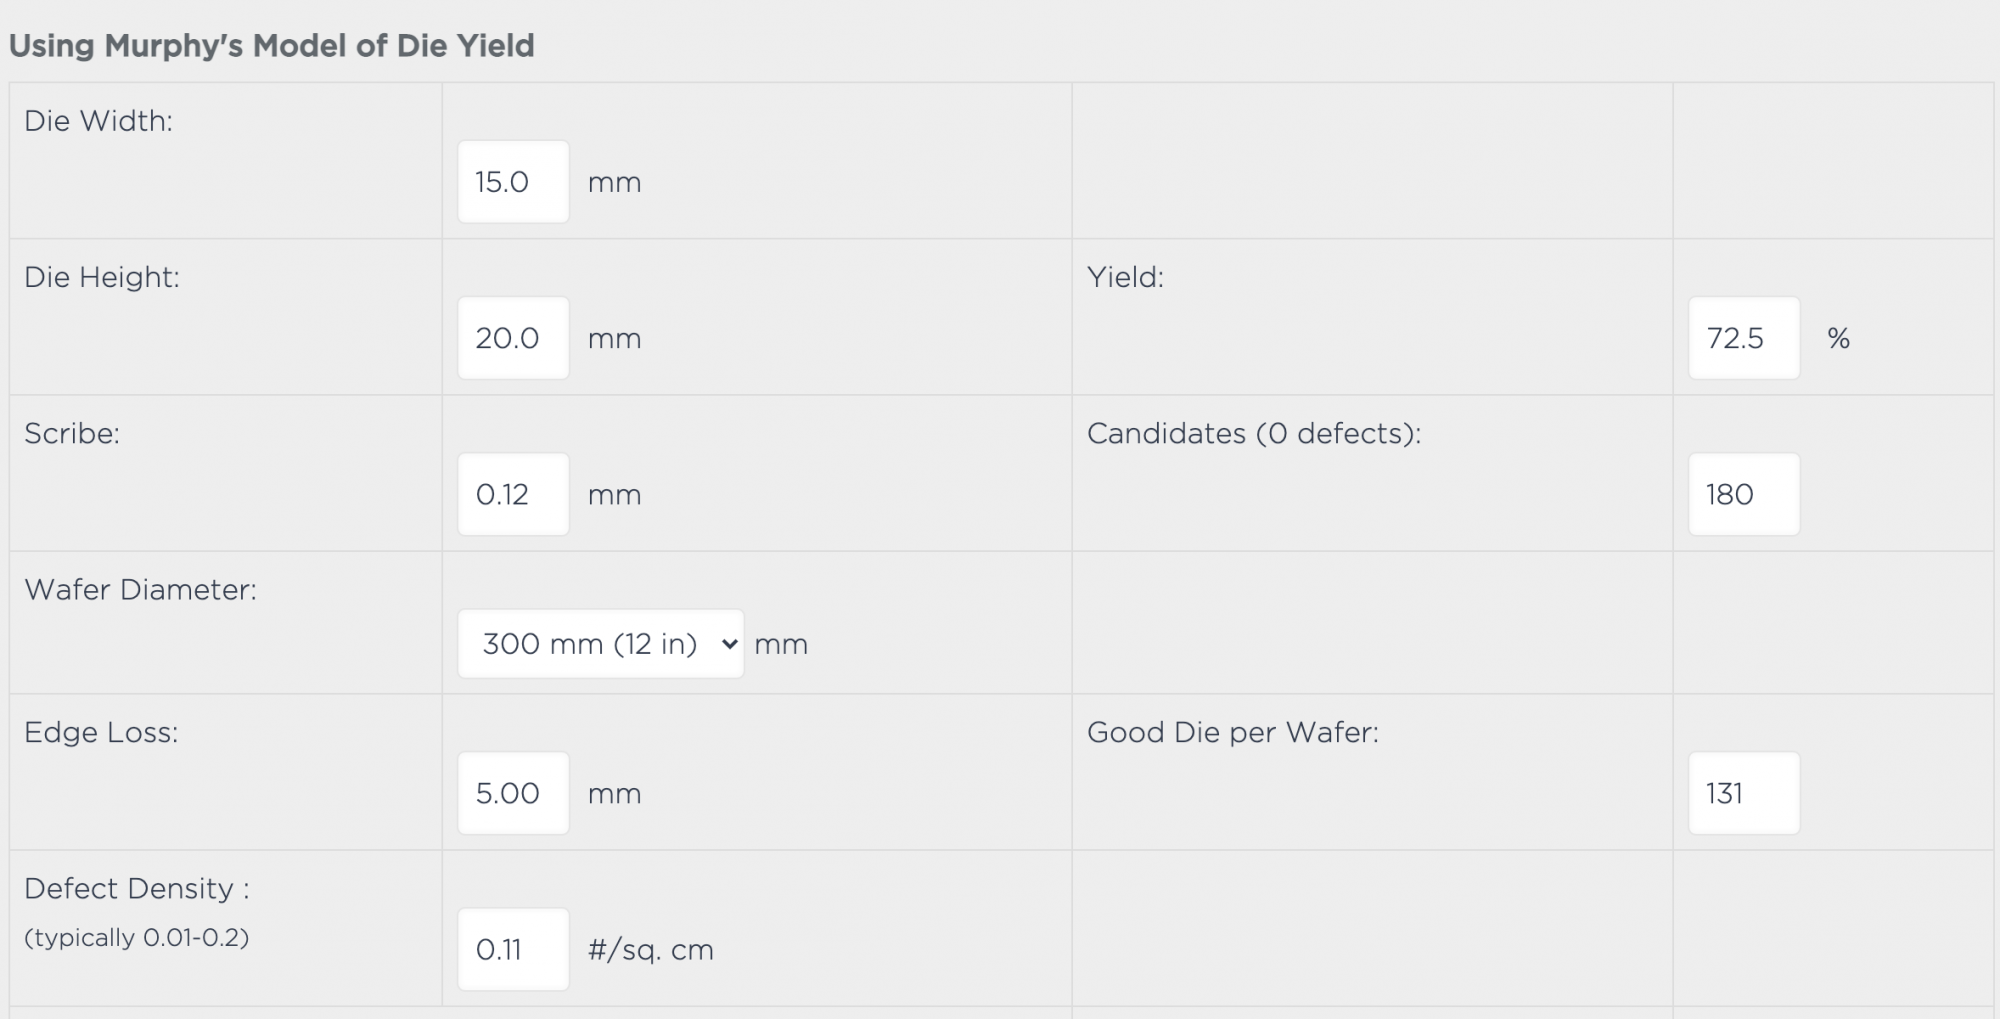The height and width of the screenshot is (1019, 2000).
Task: Select the Good Die per Wafer field
Action: click(1744, 793)
